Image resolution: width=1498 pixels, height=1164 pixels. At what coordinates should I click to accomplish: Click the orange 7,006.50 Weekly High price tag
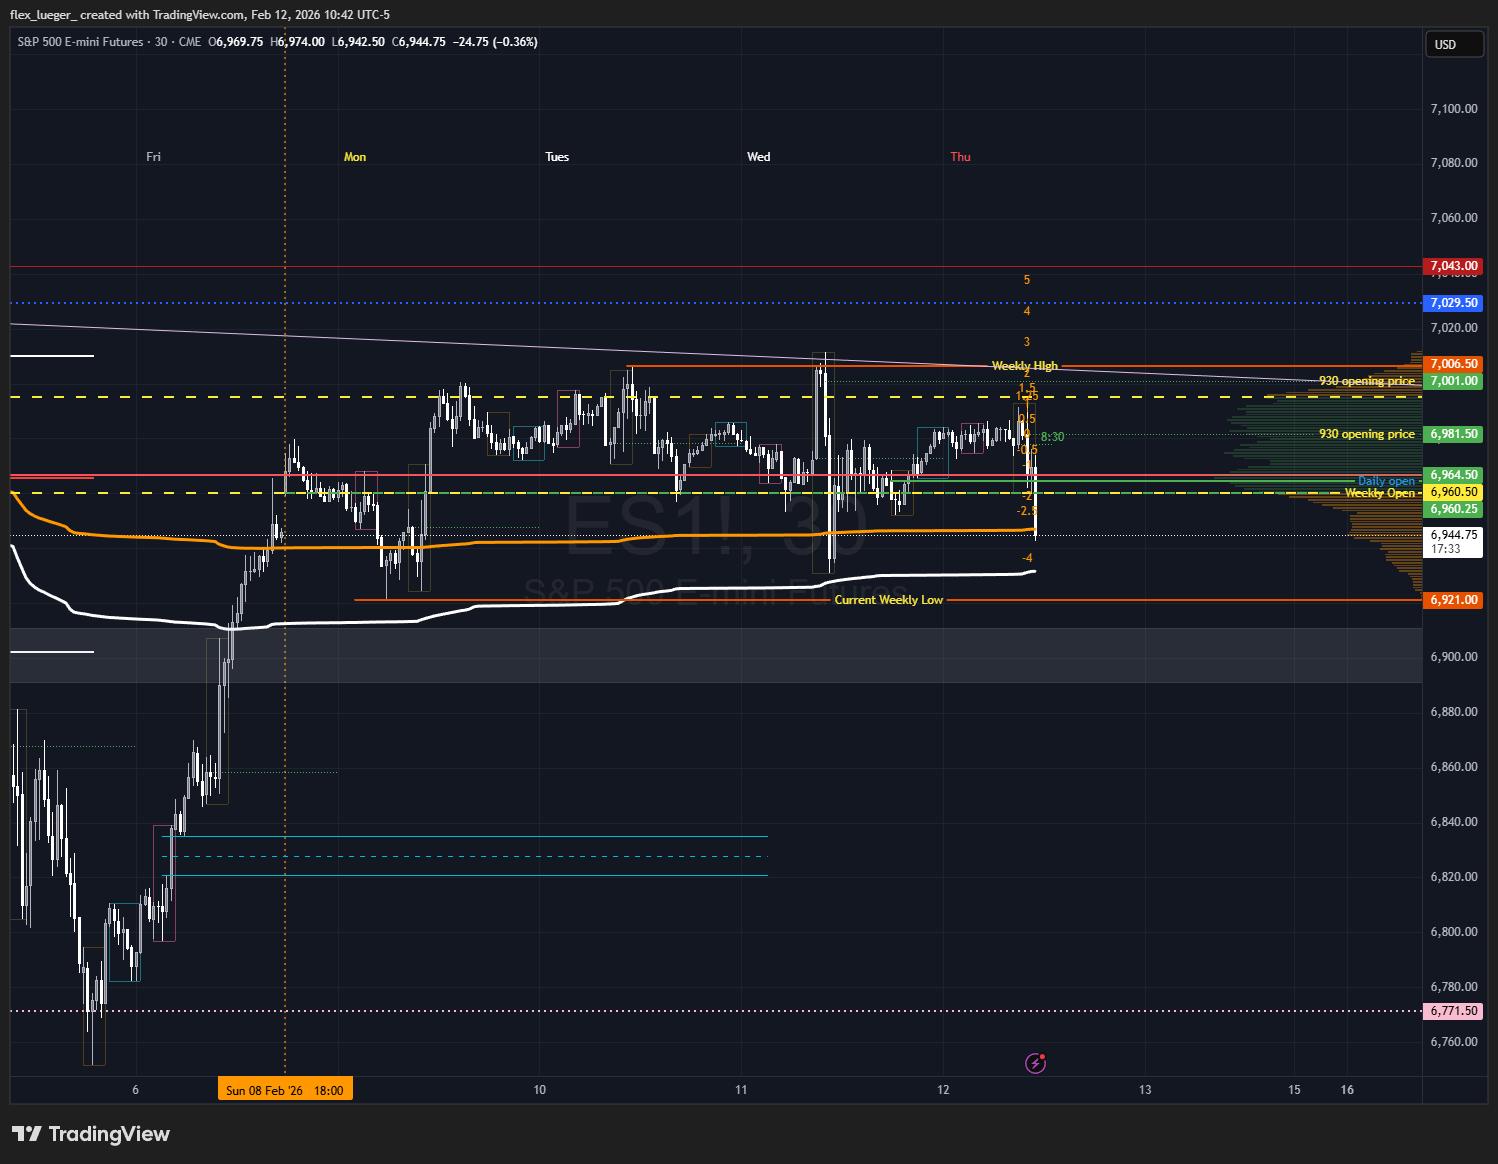pos(1452,364)
